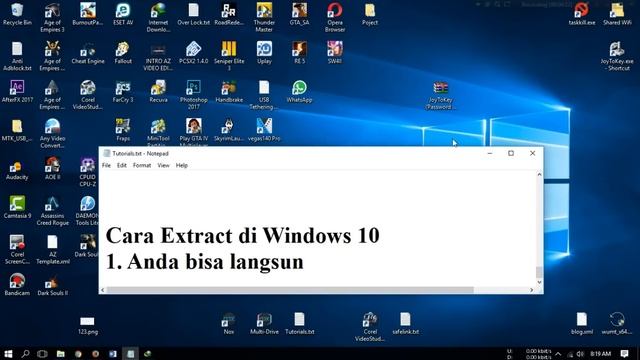Viewport: 640px width, 360px height.
Task: Close the Tutorials.txt Notepad window
Action: tap(532, 153)
